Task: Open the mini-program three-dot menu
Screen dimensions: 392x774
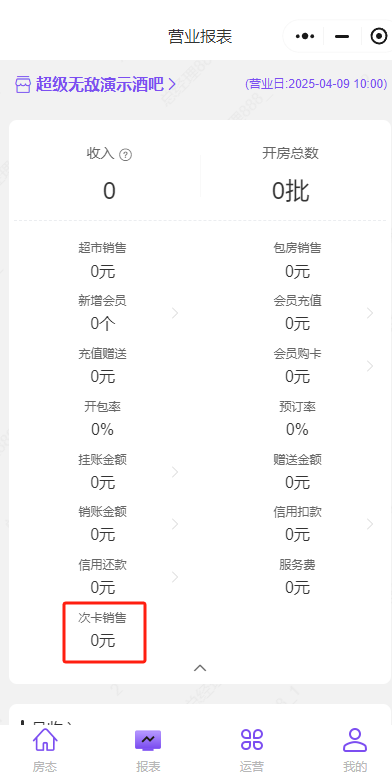Action: pos(305,36)
